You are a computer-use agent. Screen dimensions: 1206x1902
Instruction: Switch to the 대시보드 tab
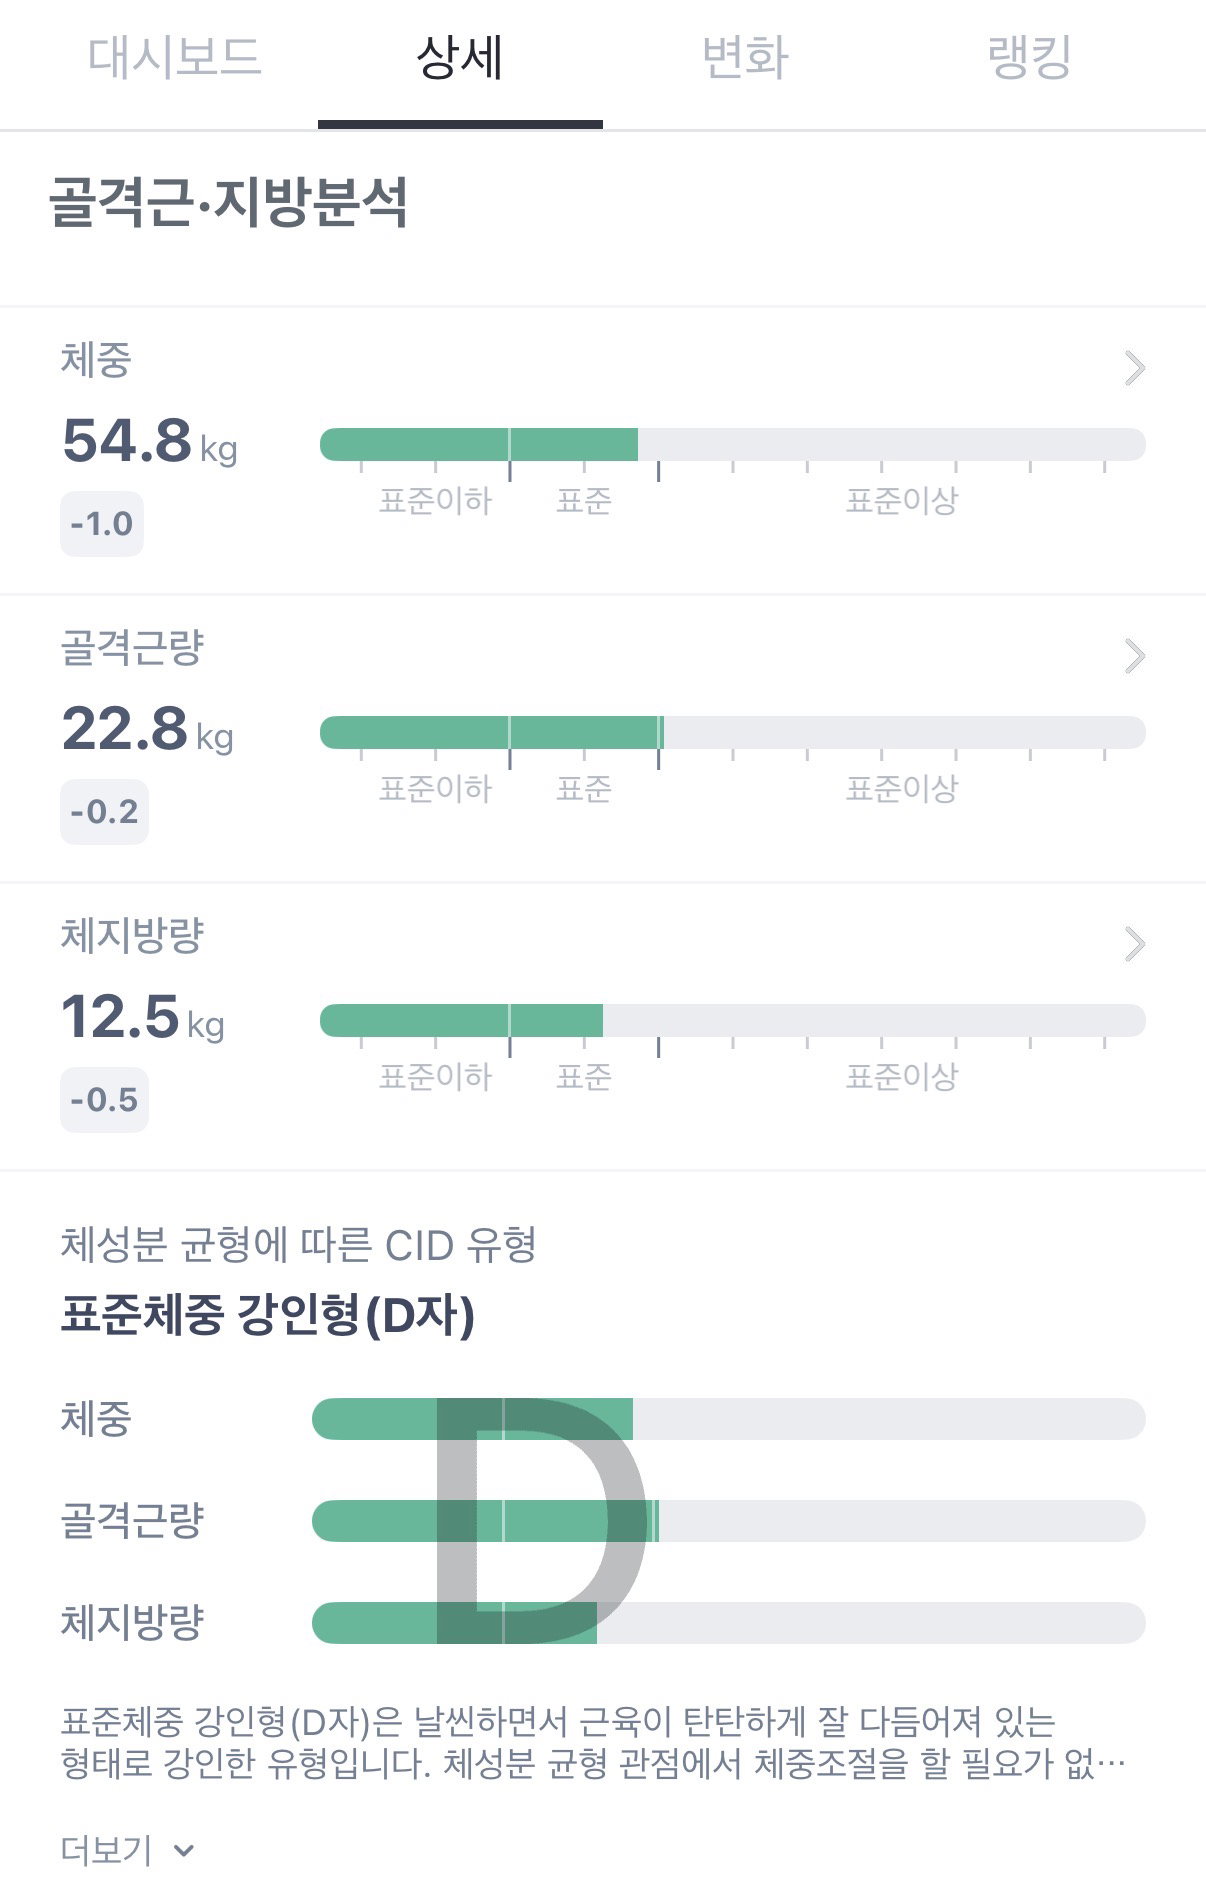click(x=175, y=57)
